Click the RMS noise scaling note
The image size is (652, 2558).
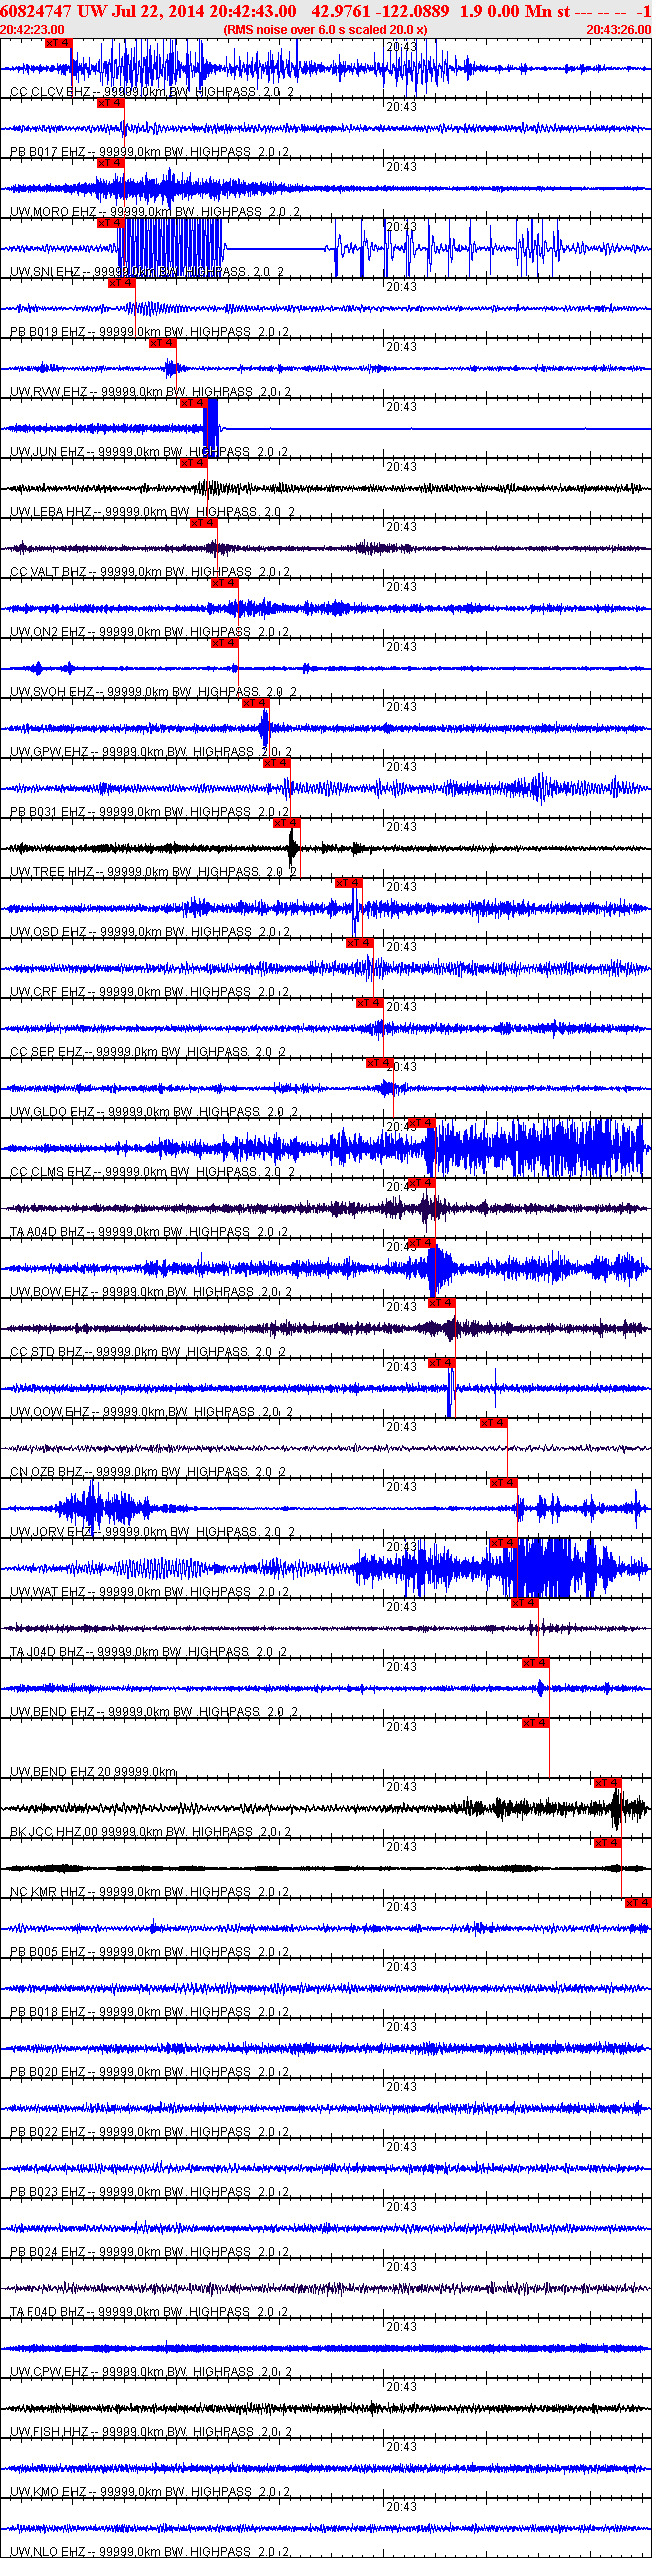tap(325, 30)
